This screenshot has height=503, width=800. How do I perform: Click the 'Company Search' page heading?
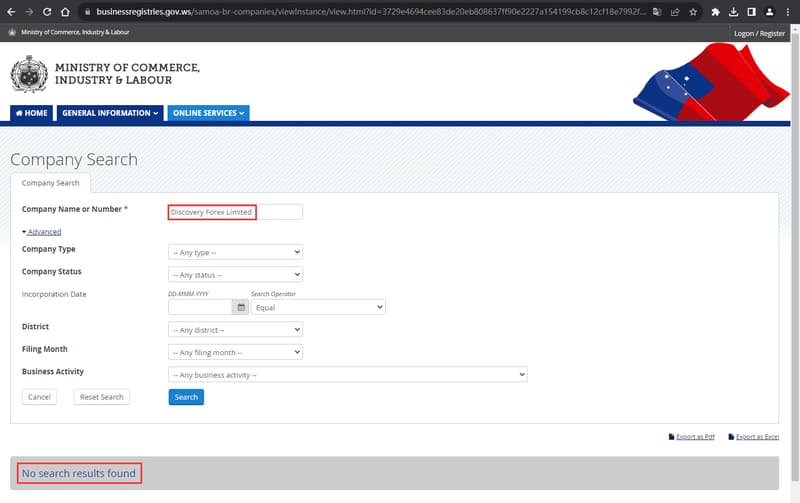click(x=74, y=160)
